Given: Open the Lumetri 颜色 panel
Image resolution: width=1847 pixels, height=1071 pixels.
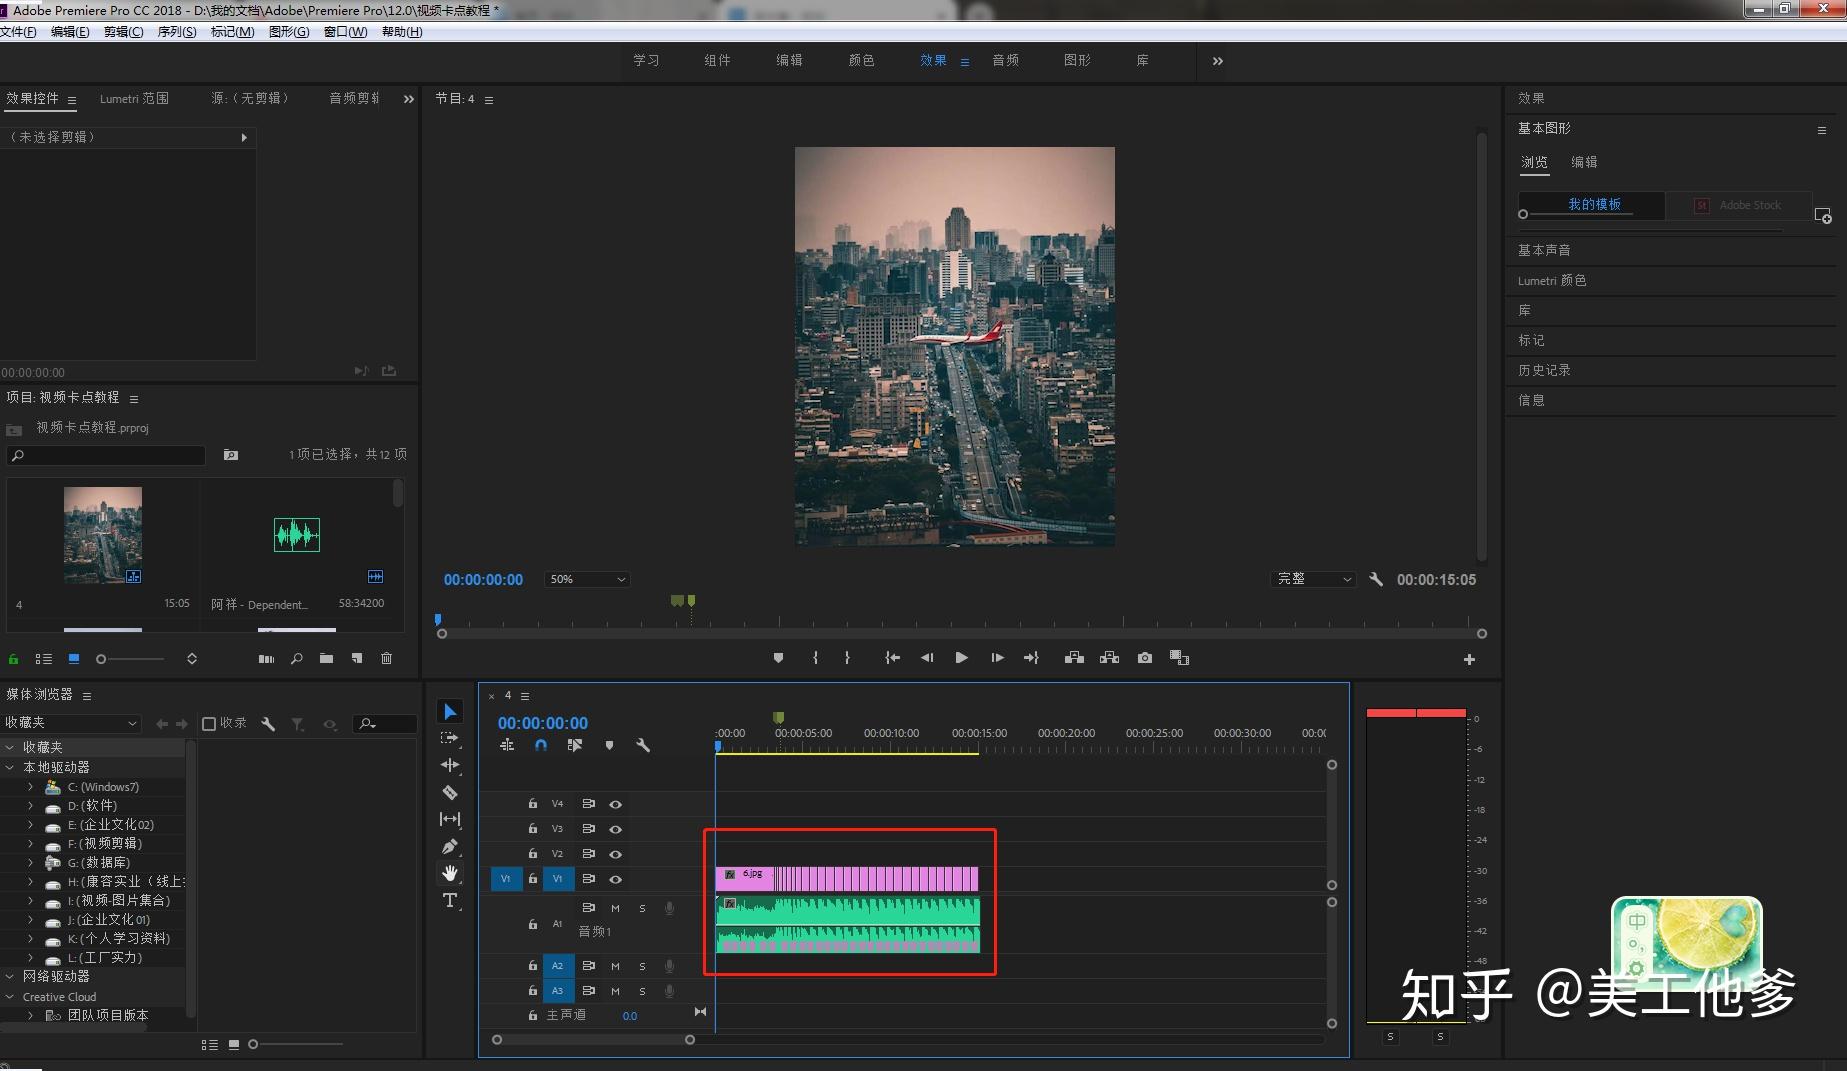Looking at the screenshot, I should (1552, 280).
